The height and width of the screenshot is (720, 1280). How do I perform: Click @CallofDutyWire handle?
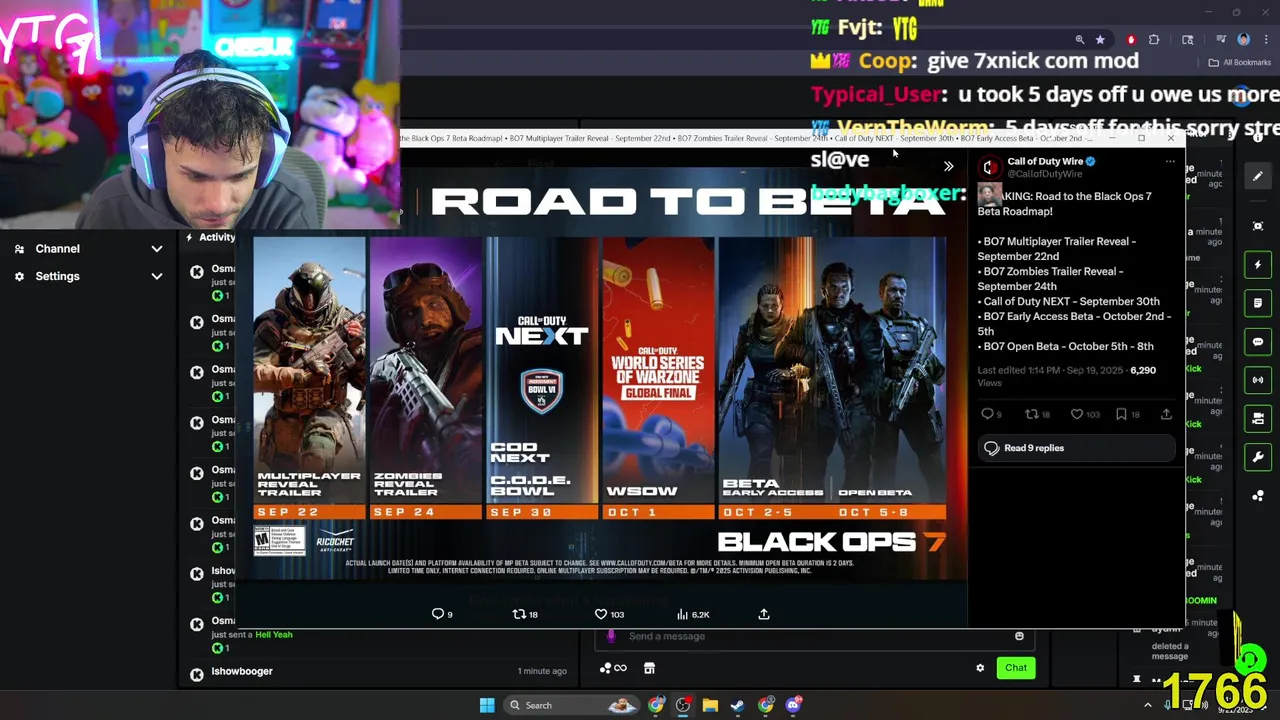1044,174
